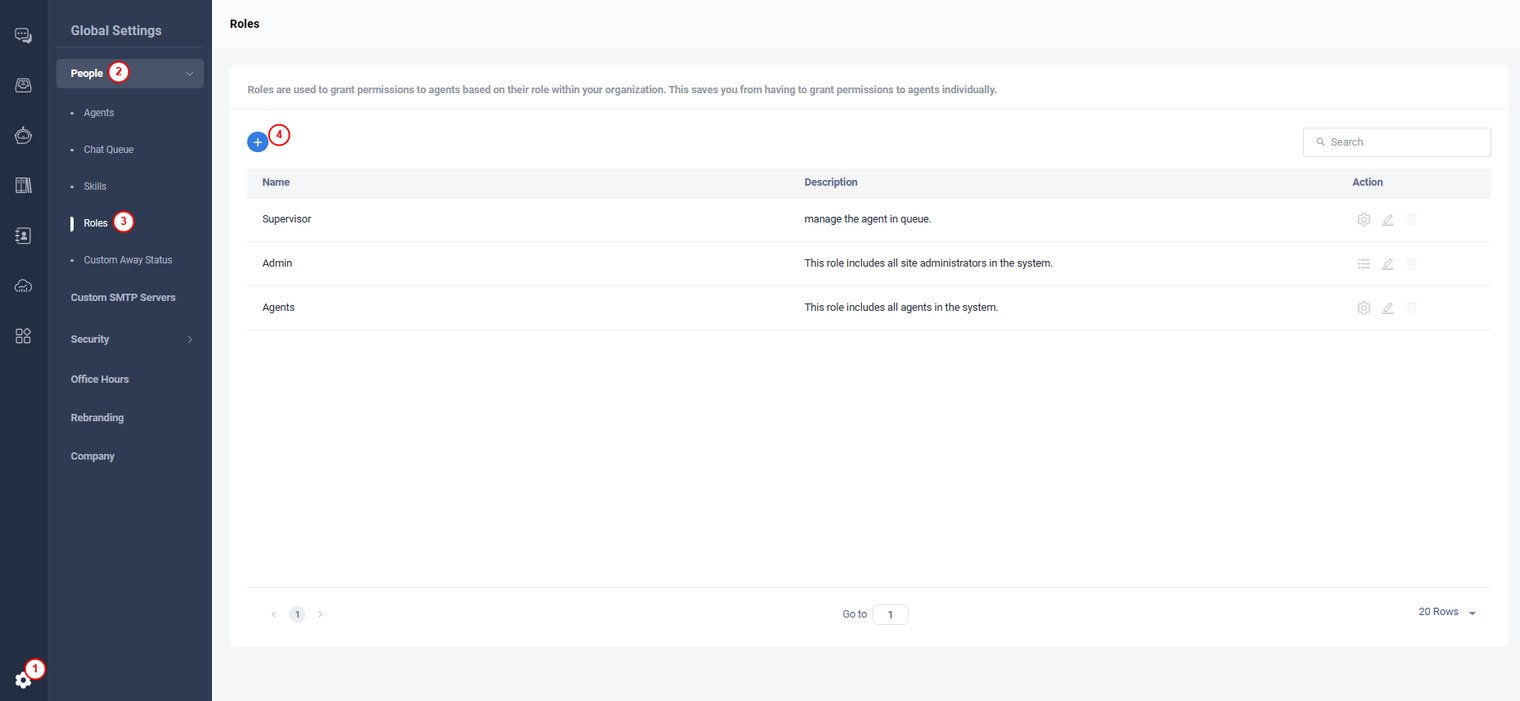
Task: Open Office Hours settings
Action: pyautogui.click(x=100, y=380)
